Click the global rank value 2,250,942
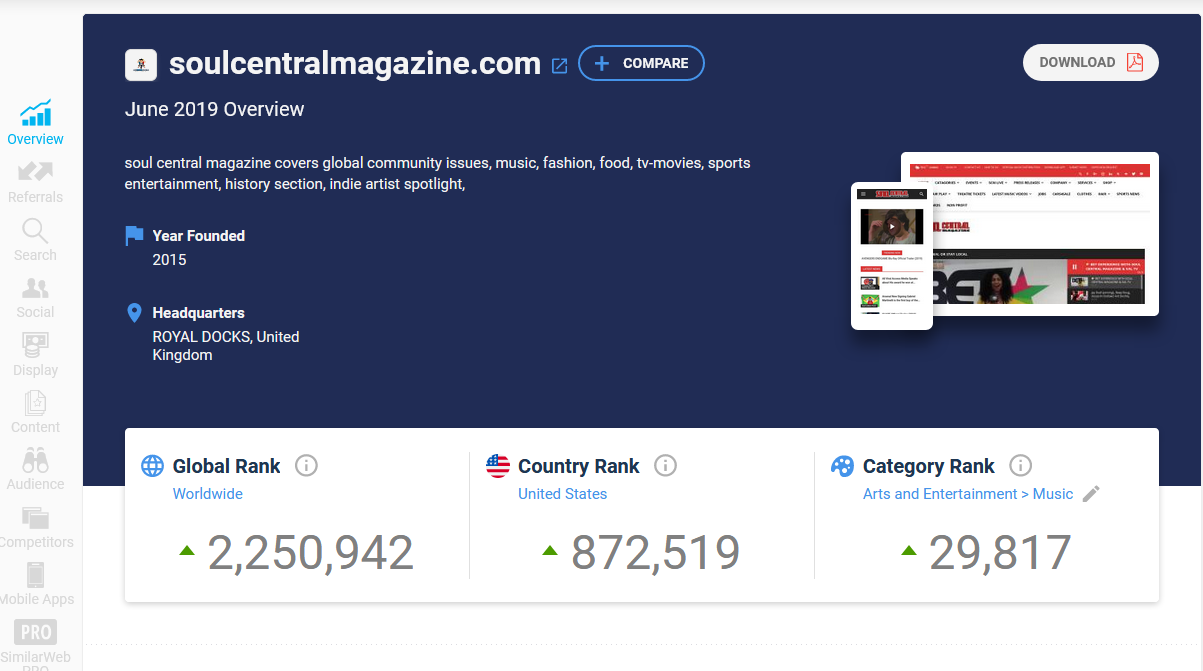This screenshot has width=1203, height=671. tap(310, 553)
